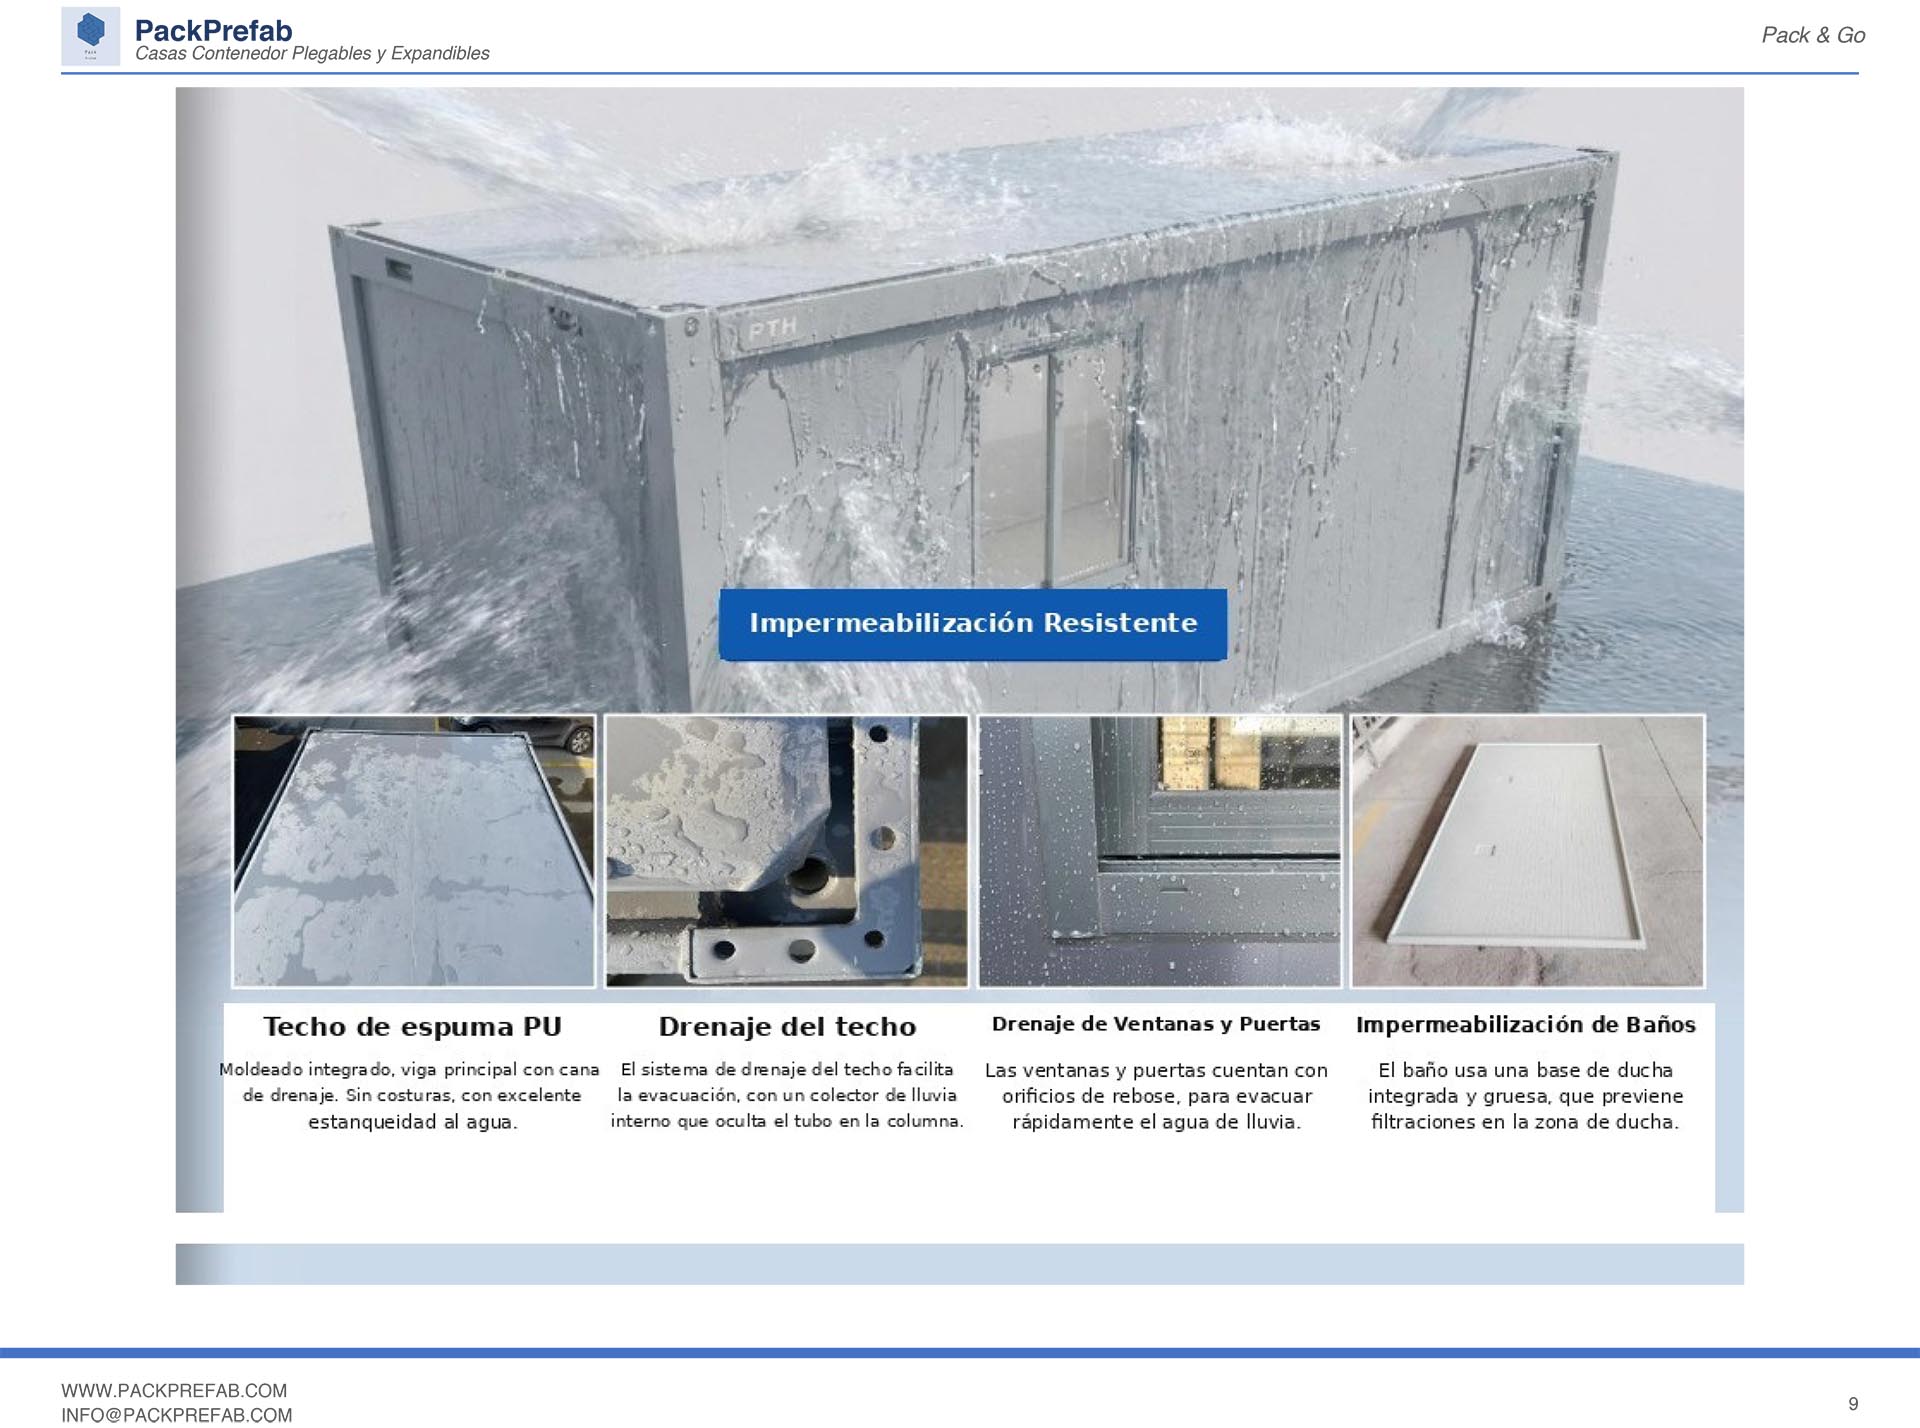Click the PackPrefab hexagon logo icon
The height and width of the screenshot is (1428, 1920).
pyautogui.click(x=91, y=36)
